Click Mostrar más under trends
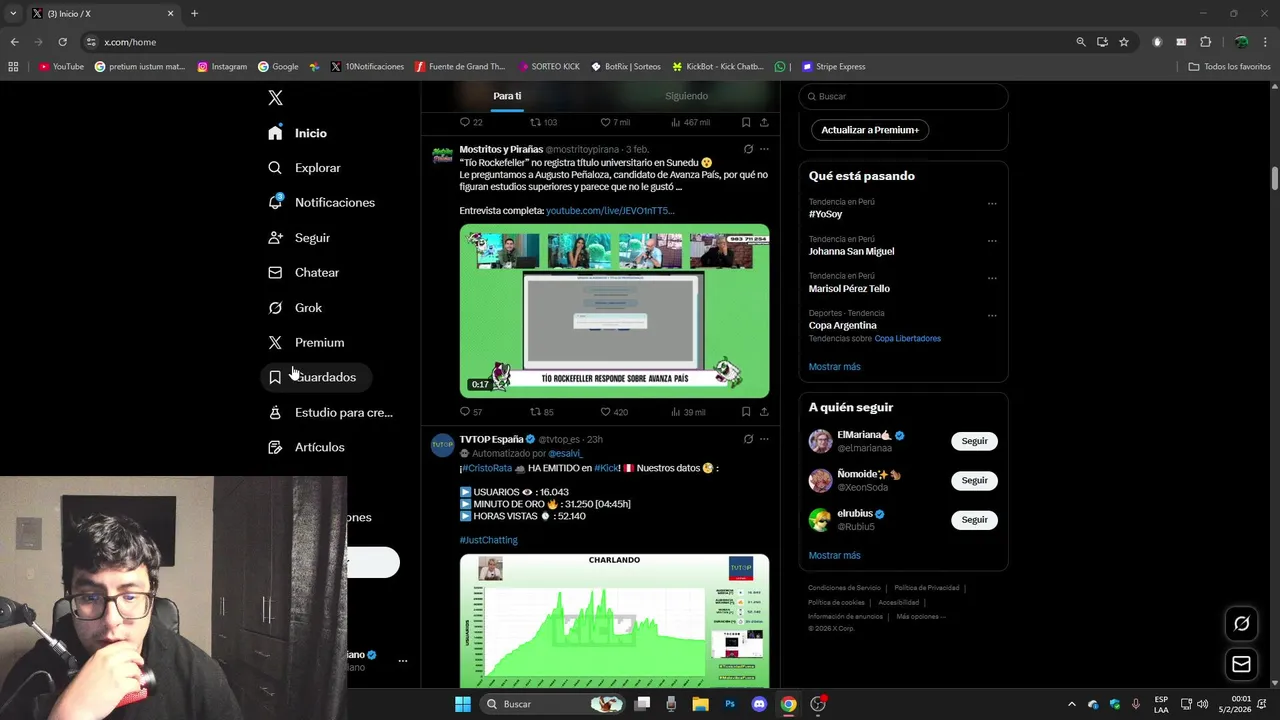Screen dimensions: 1280x720 click(x=834, y=367)
